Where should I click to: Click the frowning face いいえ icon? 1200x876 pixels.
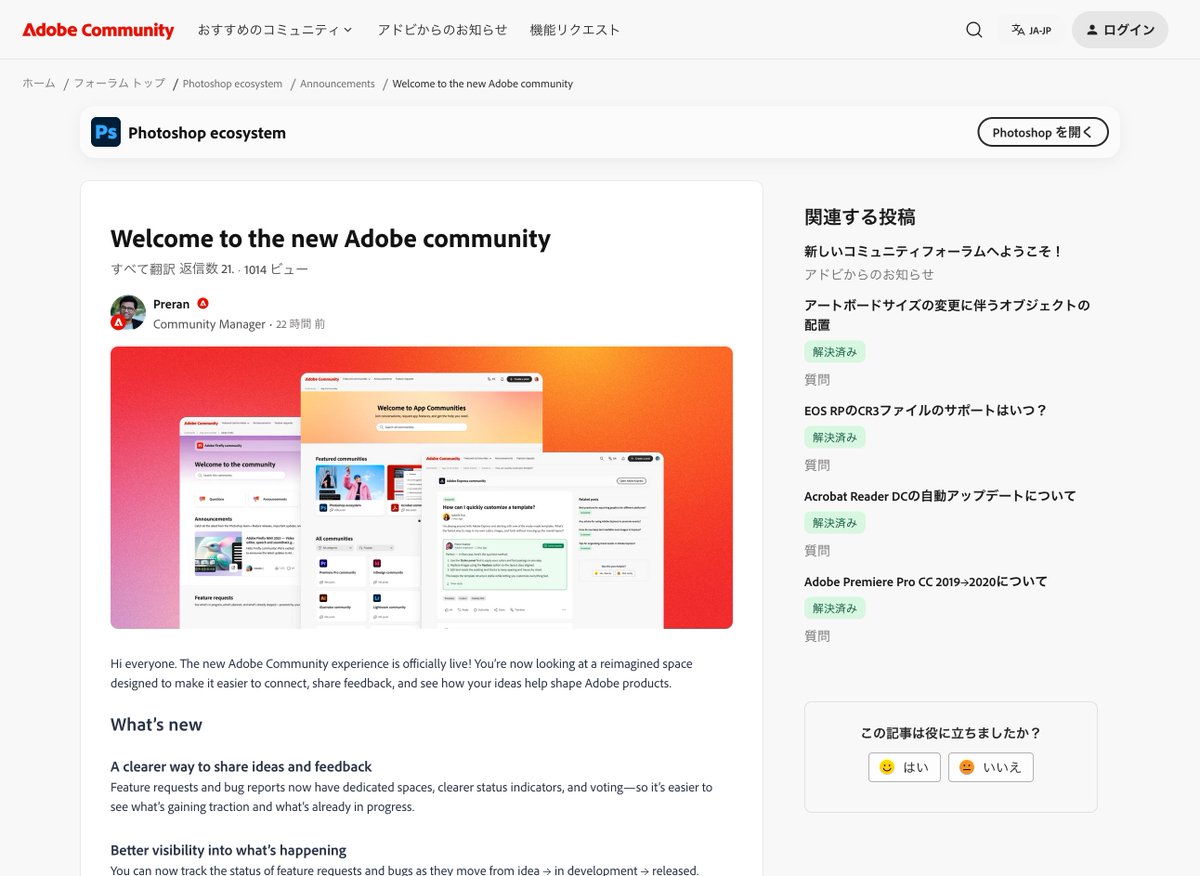click(966, 768)
